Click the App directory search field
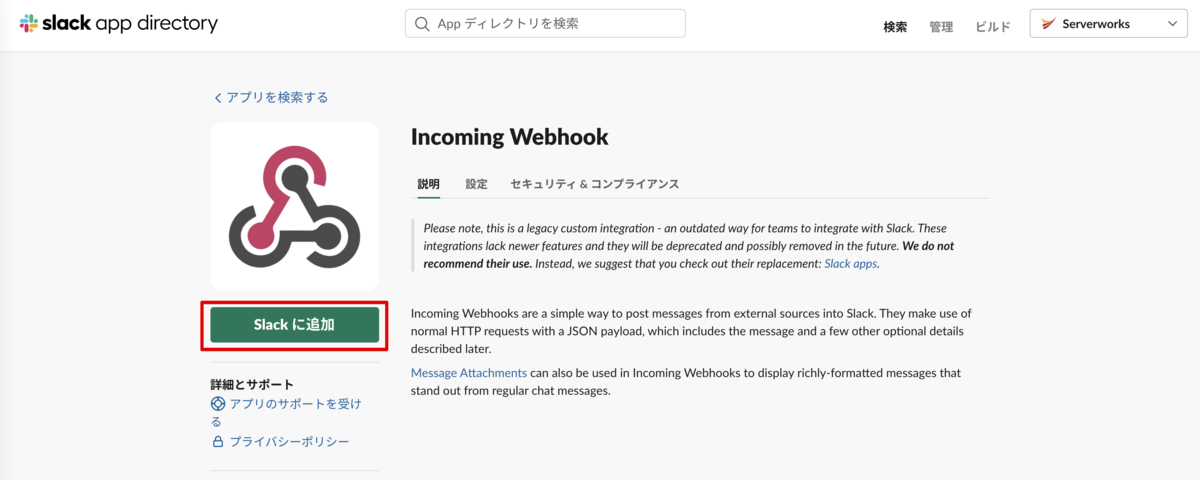1200x480 pixels. (545, 23)
